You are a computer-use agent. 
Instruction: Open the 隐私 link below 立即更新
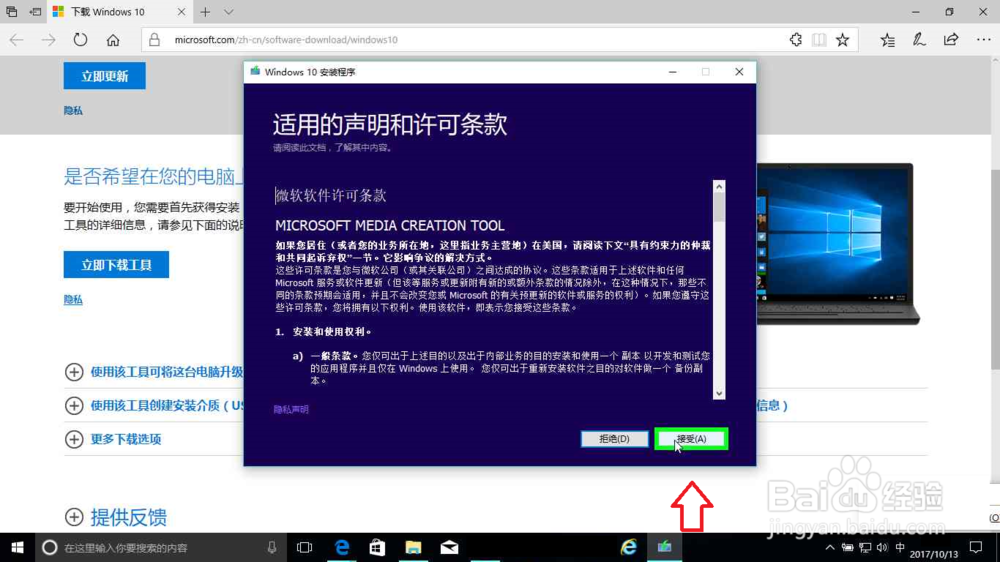pos(73,110)
